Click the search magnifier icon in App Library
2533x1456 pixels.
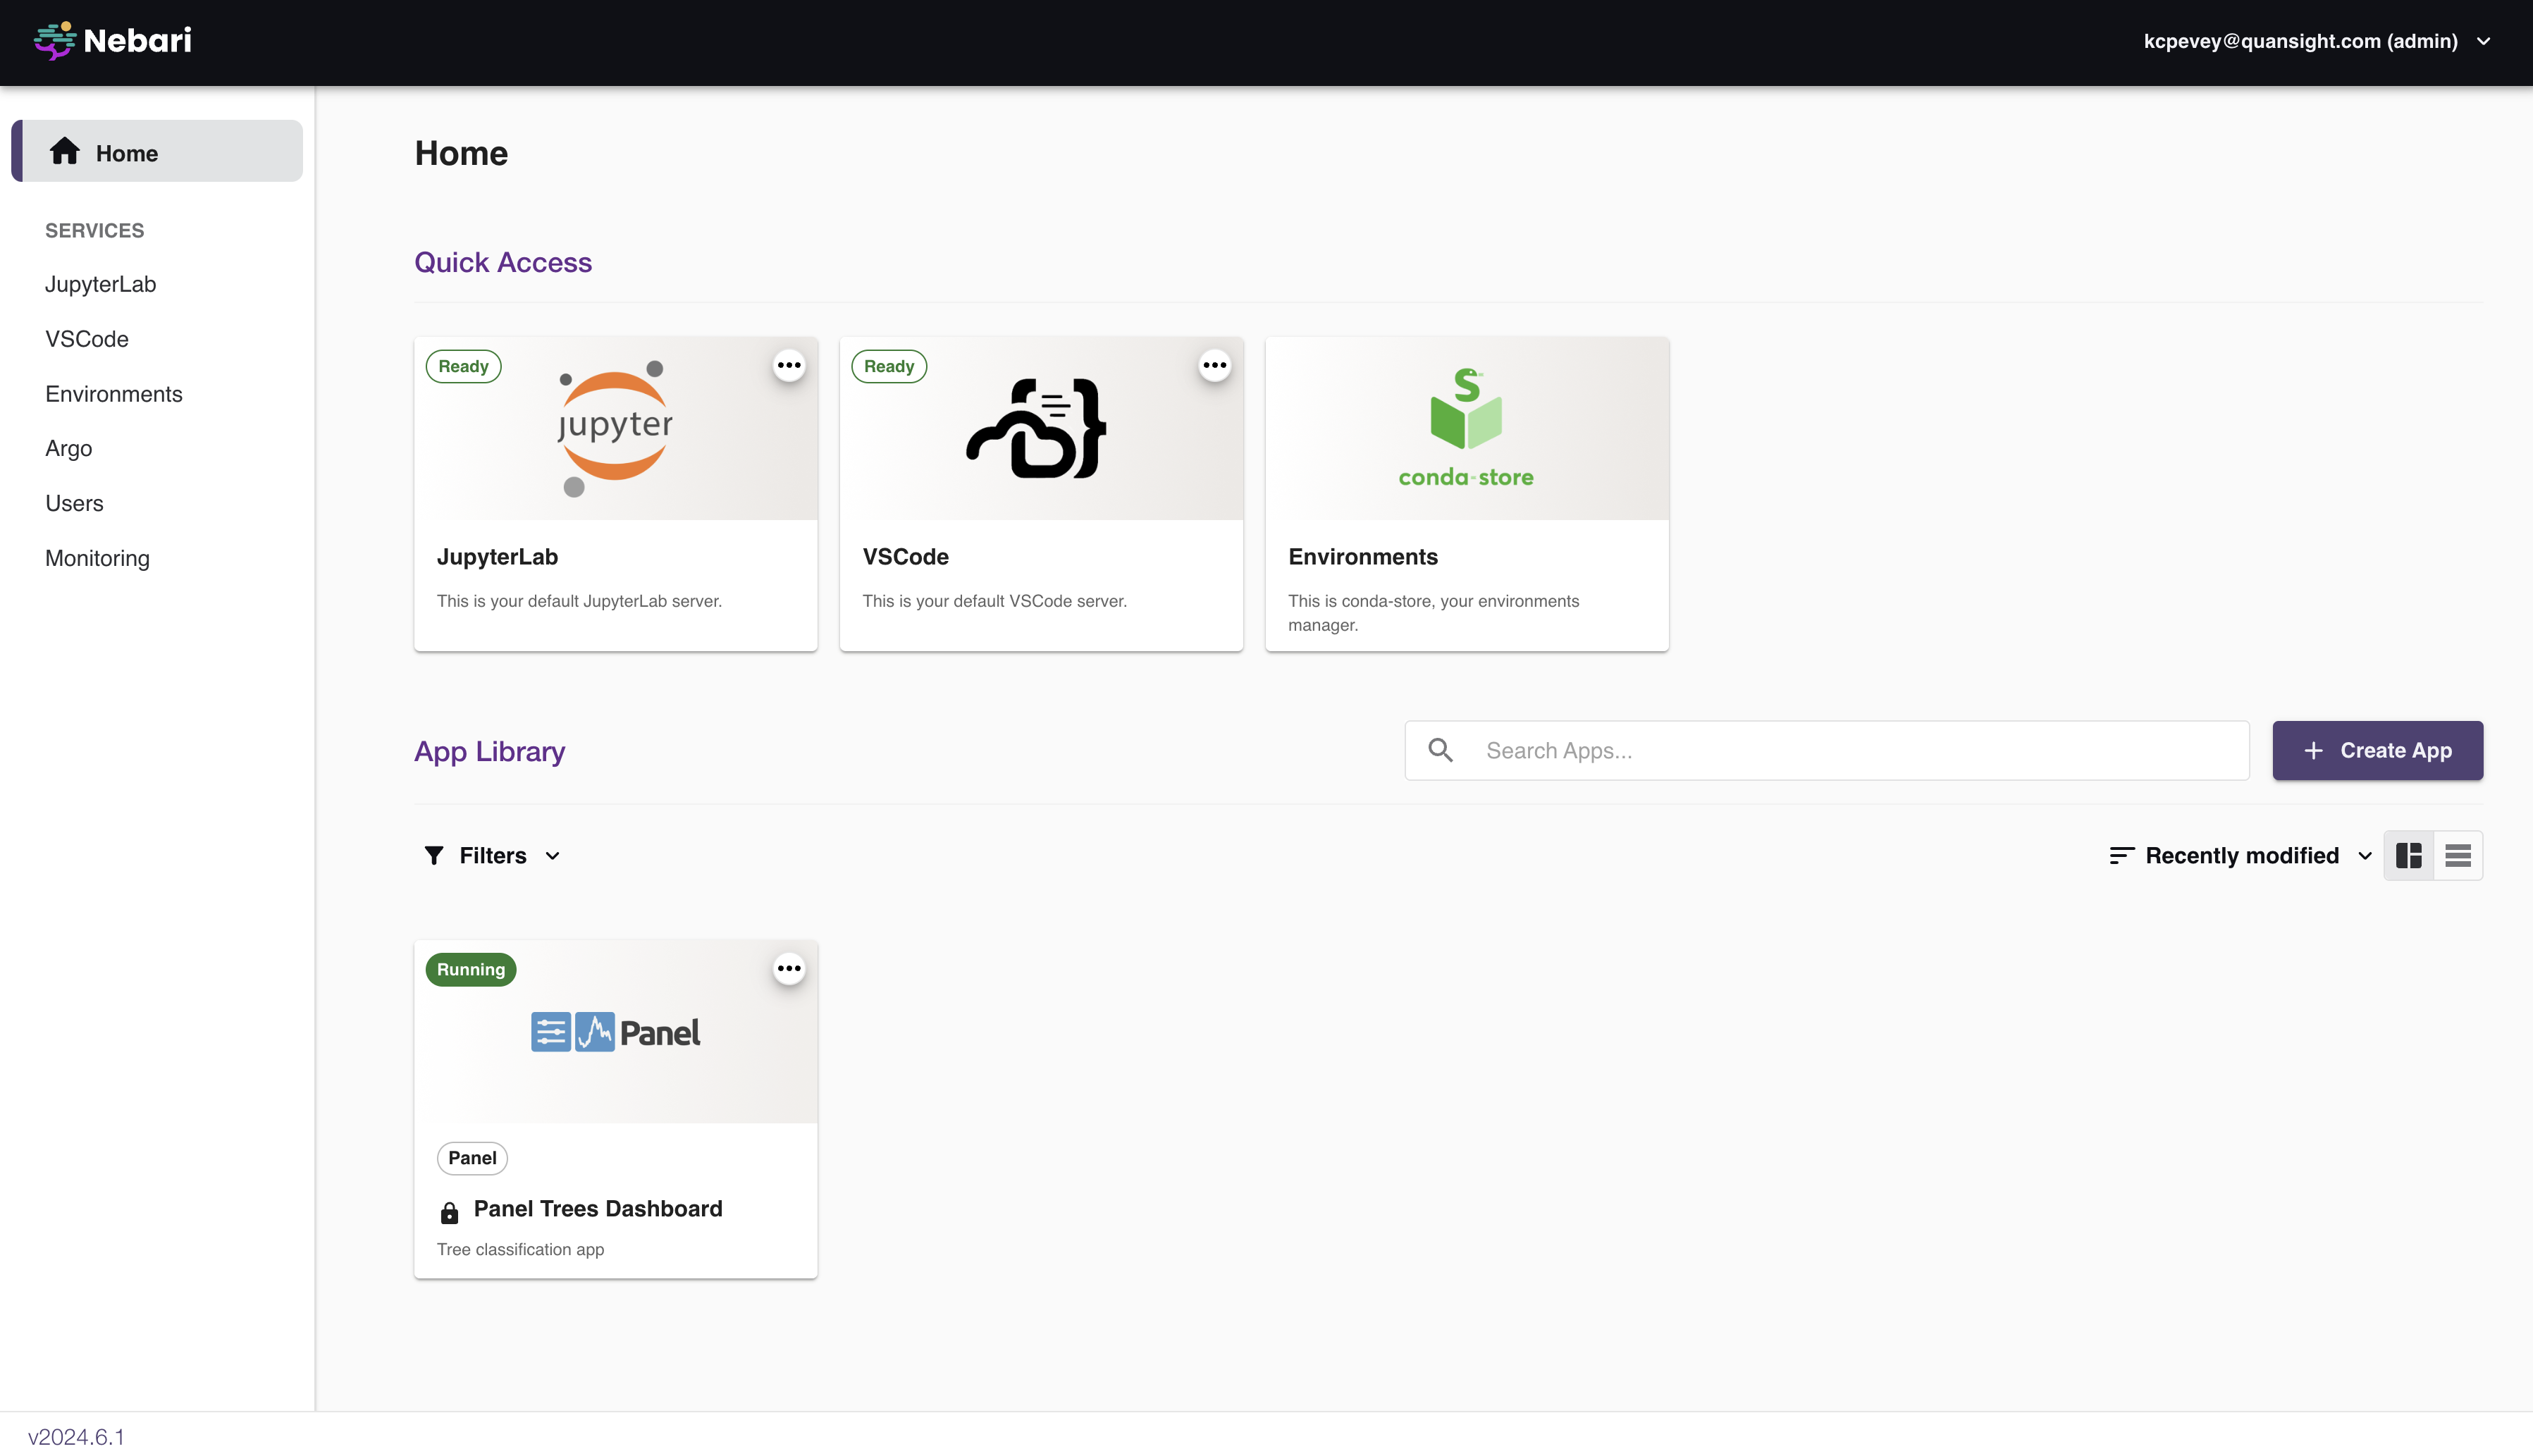[x=1441, y=749]
